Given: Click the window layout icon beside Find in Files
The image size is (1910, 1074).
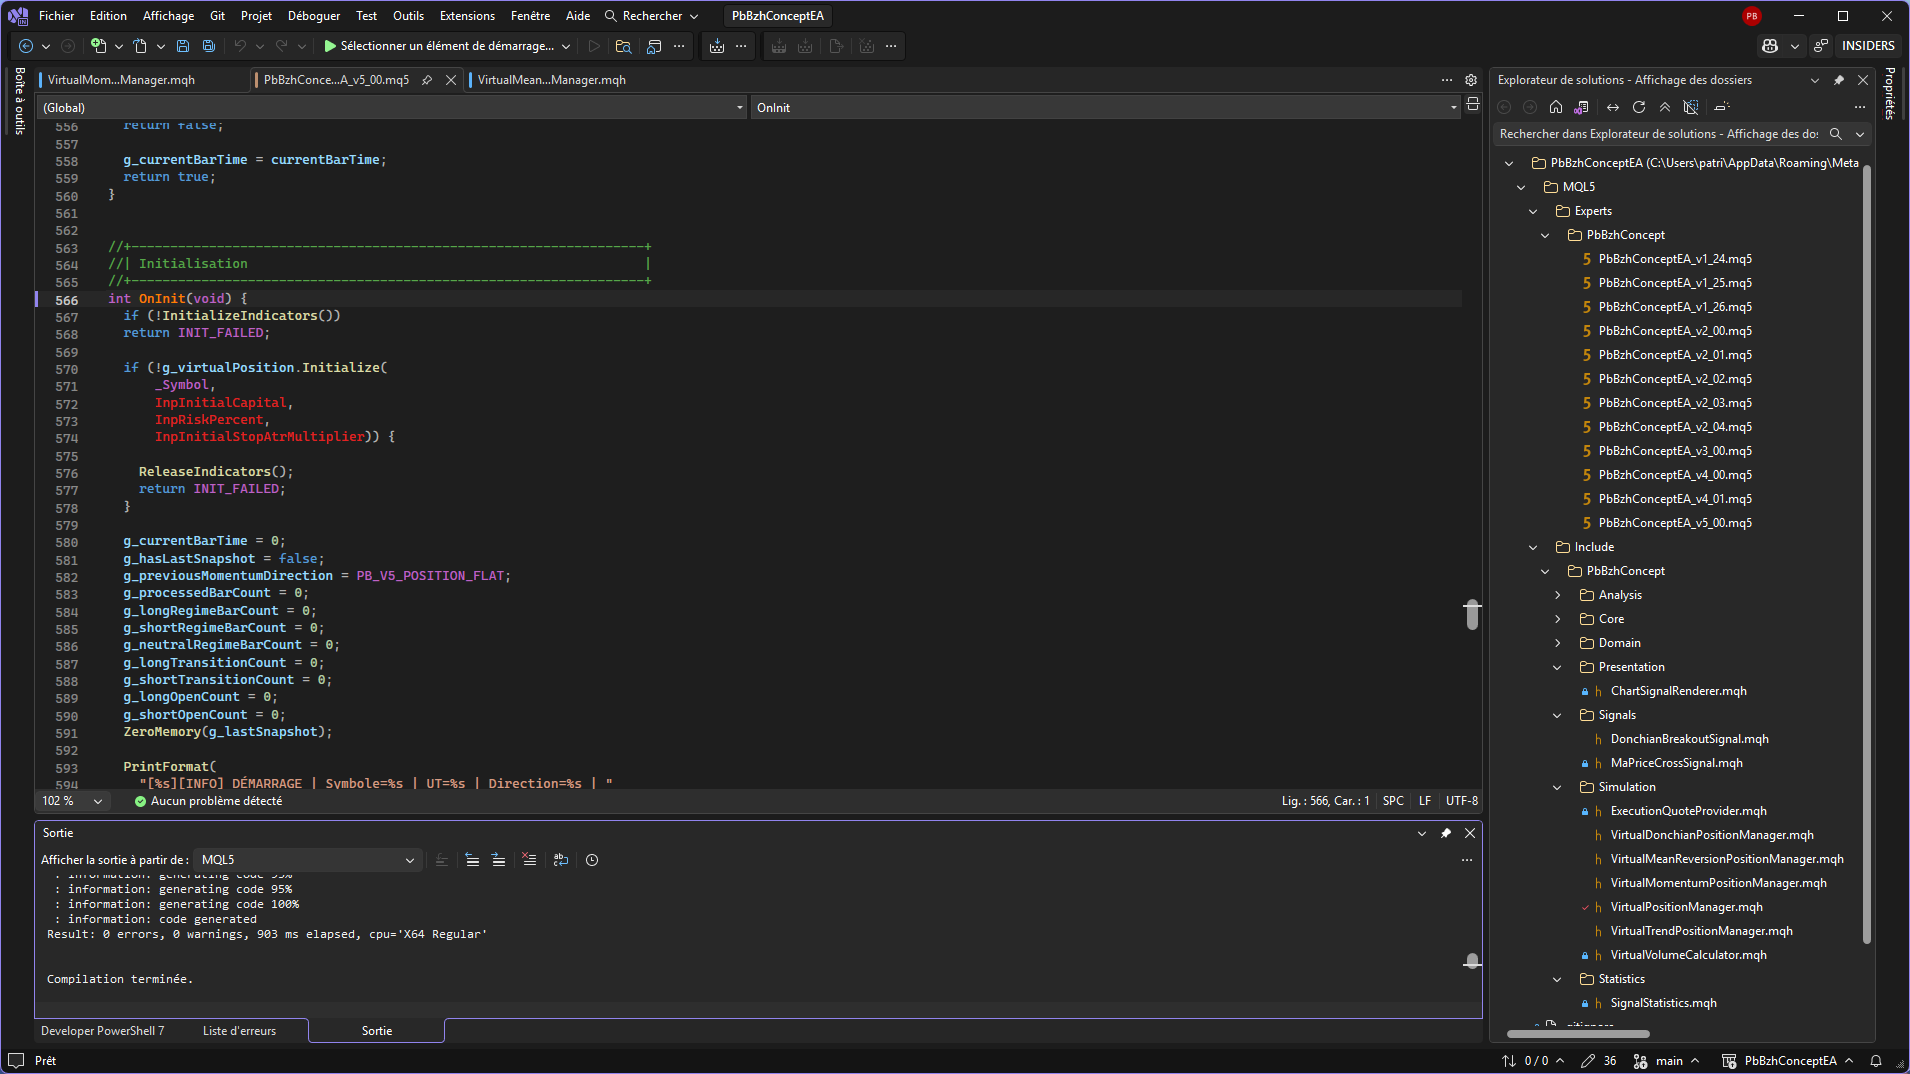Looking at the screenshot, I should [654, 46].
